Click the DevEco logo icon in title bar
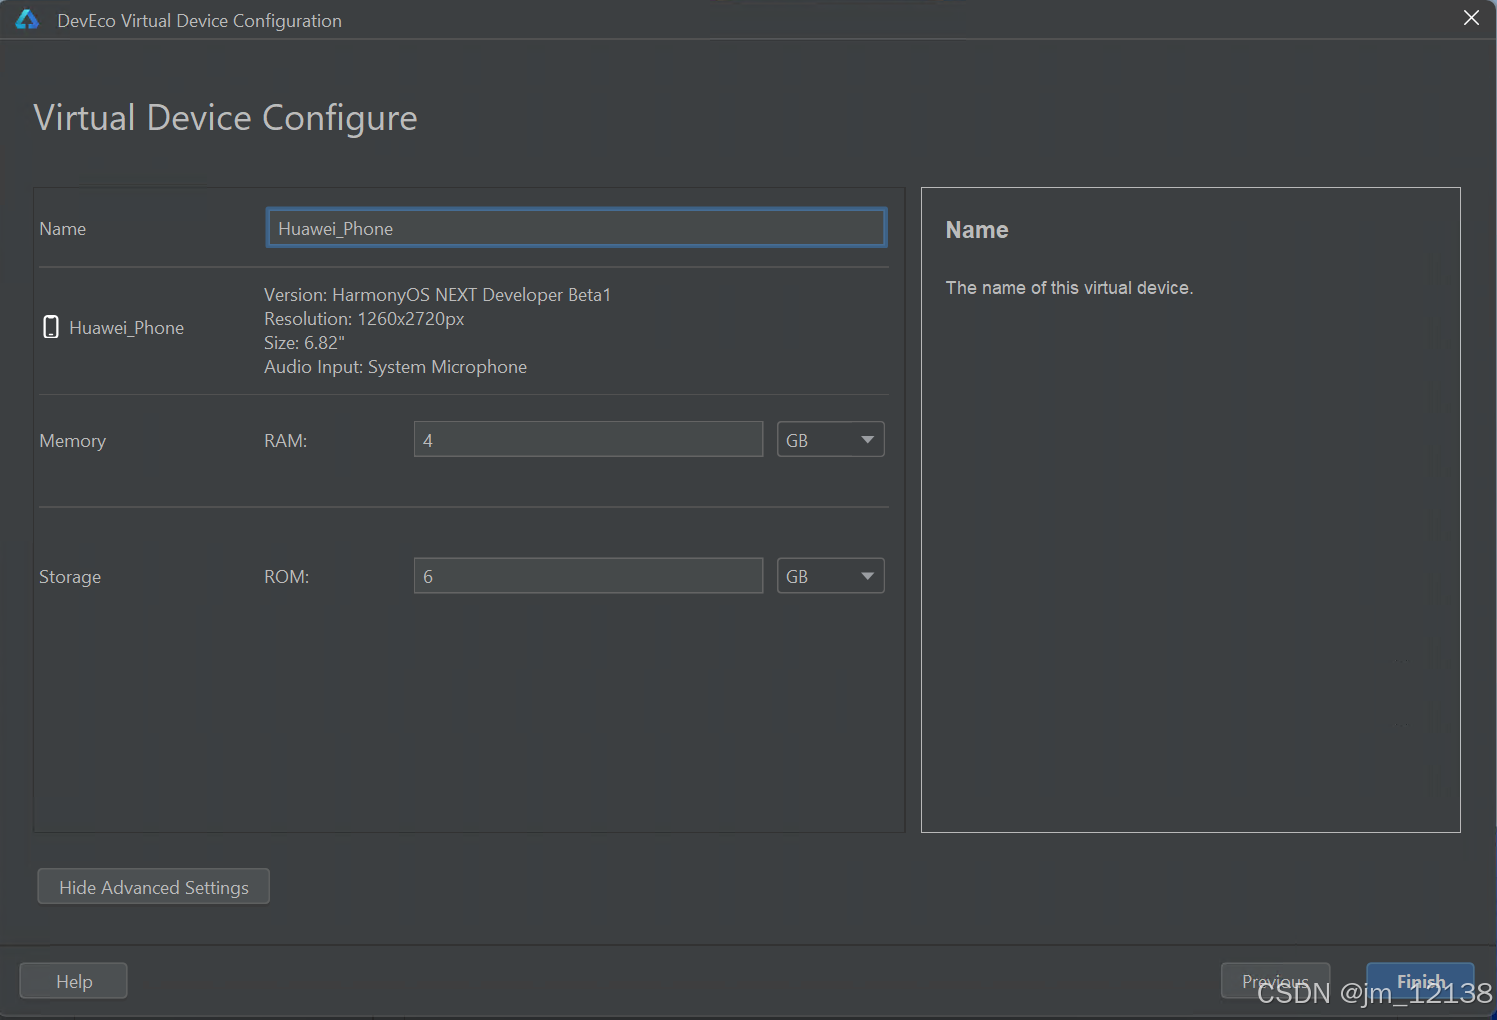The image size is (1497, 1020). click(x=27, y=20)
